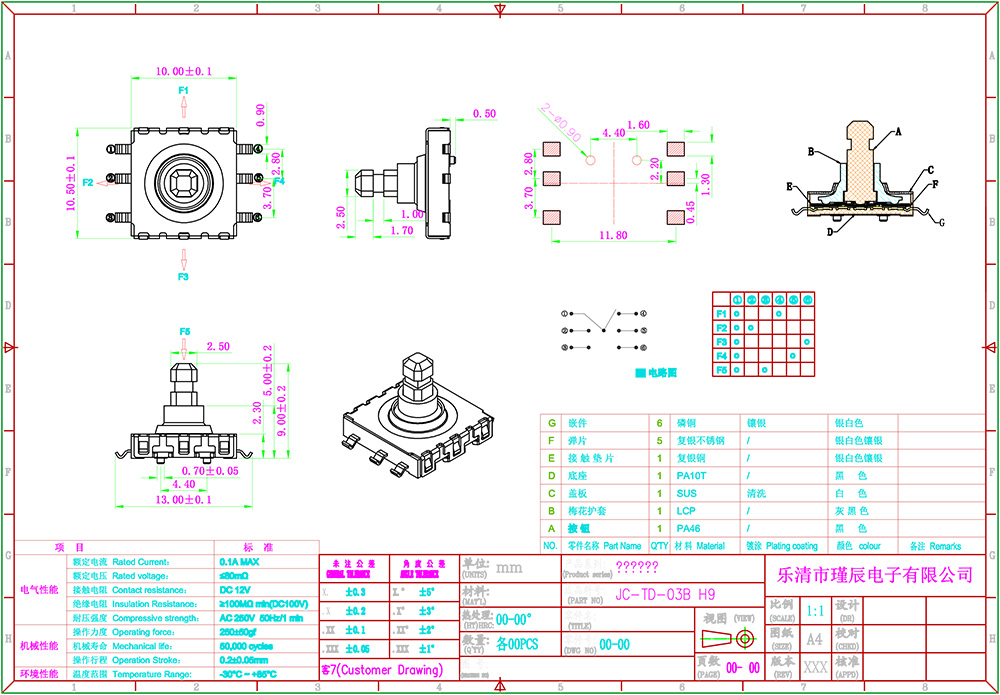Toggle the circle in contact table row F3
Image resolution: width=1000 pixels, height=695 pixels.
tap(735, 343)
